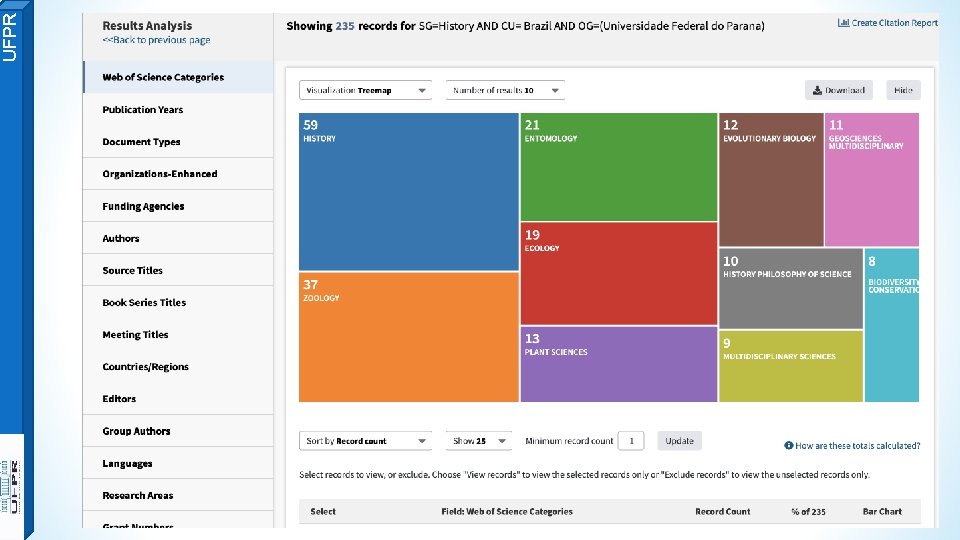Image resolution: width=960 pixels, height=540 pixels.
Task: Select Publication Years in sidebar
Action: (x=143, y=110)
